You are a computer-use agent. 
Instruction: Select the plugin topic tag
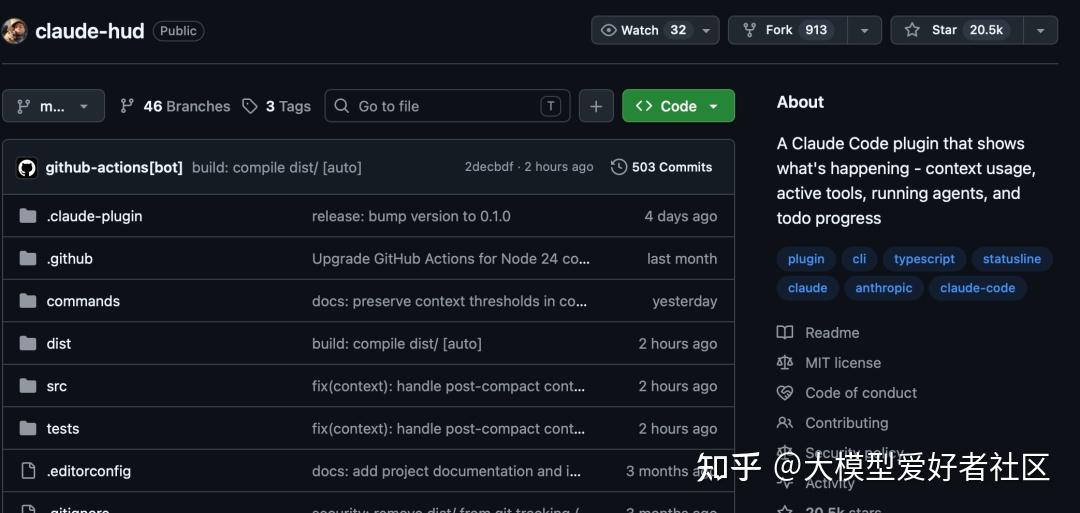pyautogui.click(x=806, y=259)
